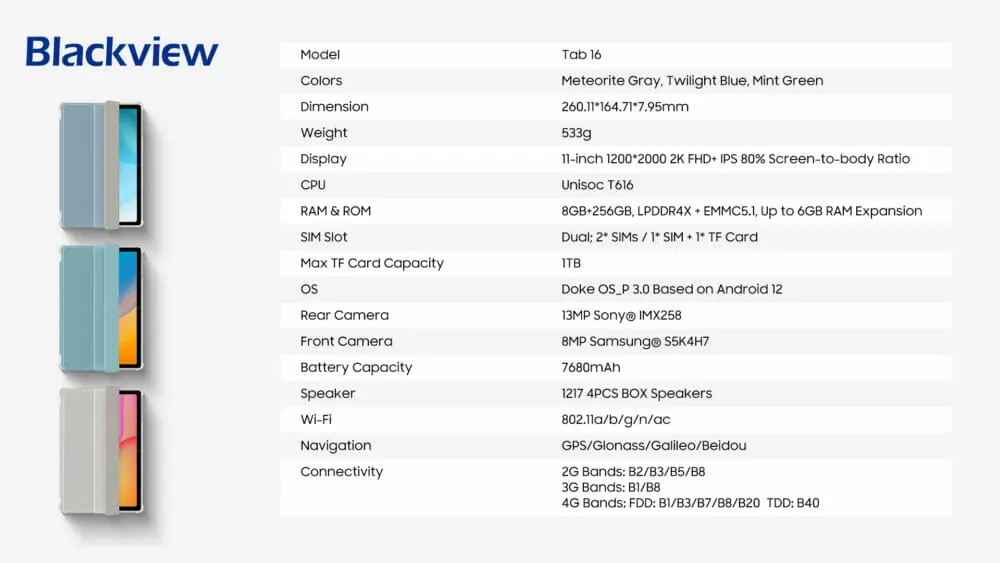Select the teal tablet image in middle
The width and height of the screenshot is (1000, 563).
pos(101,307)
